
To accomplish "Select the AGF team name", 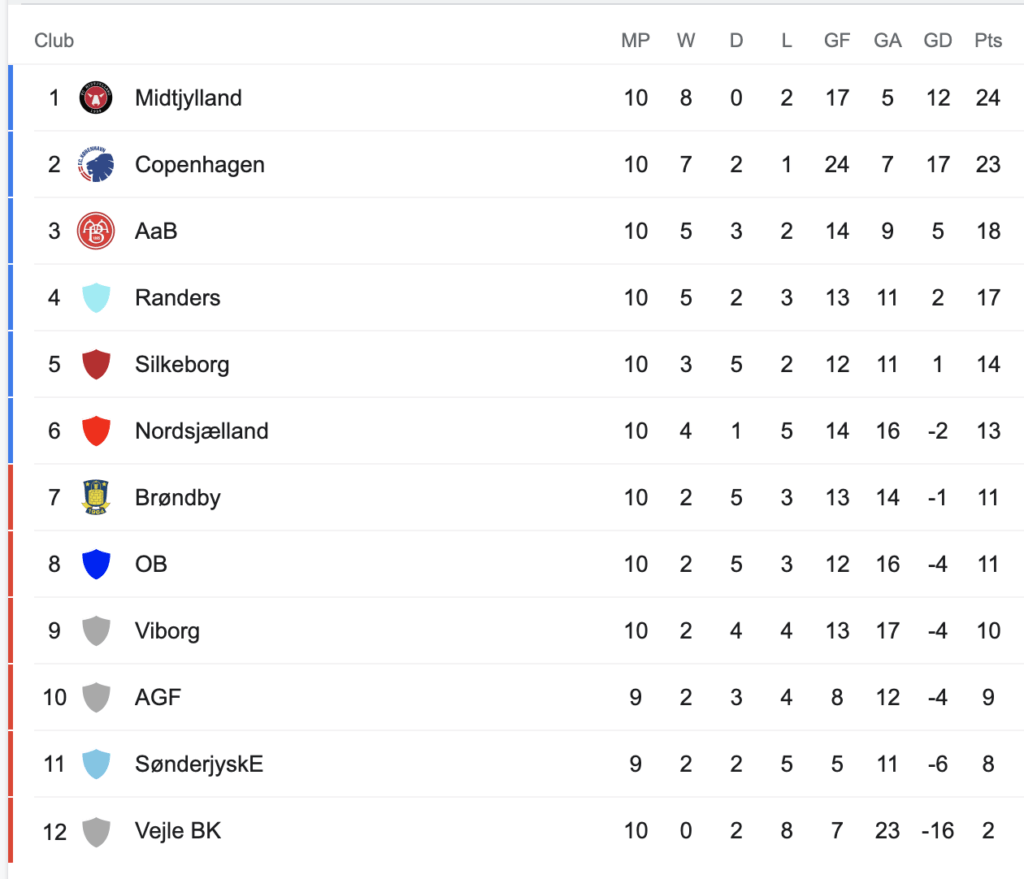I will (x=157, y=697).
